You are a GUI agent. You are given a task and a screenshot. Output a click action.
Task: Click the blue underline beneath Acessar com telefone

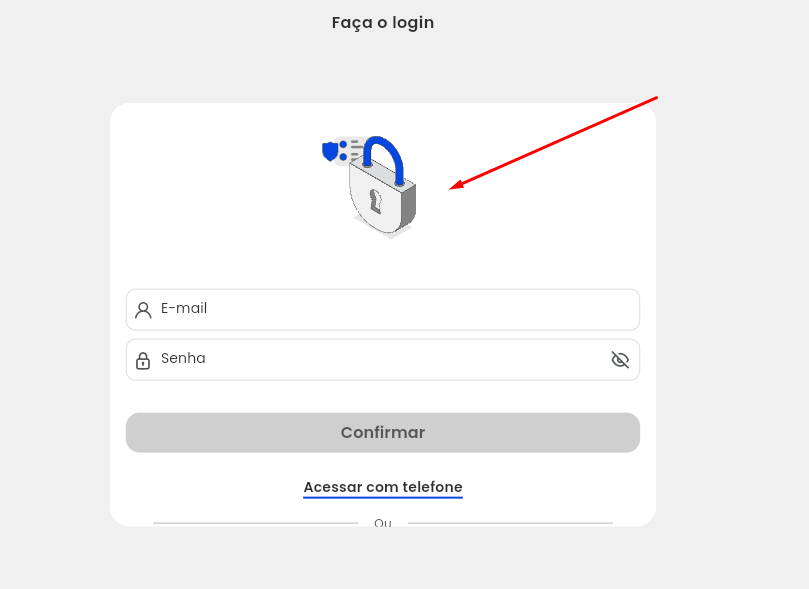[x=383, y=497]
